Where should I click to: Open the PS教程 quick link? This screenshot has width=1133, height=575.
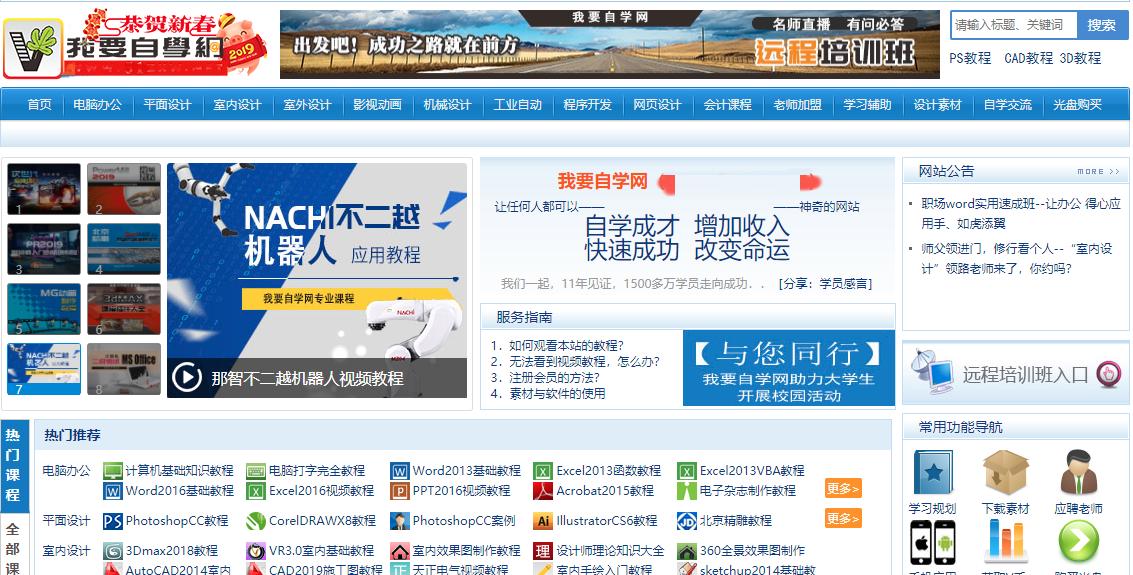point(970,59)
